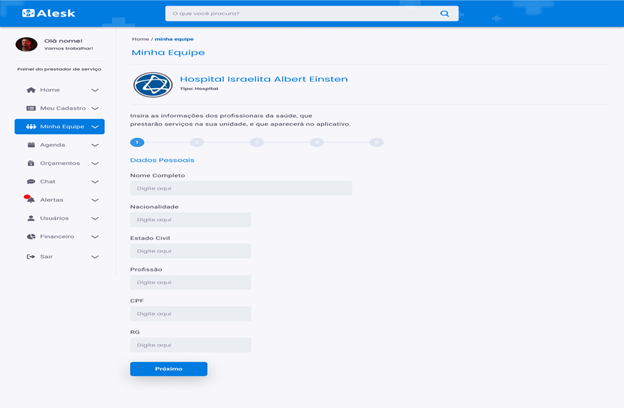Focus the CPF input field

(x=191, y=314)
